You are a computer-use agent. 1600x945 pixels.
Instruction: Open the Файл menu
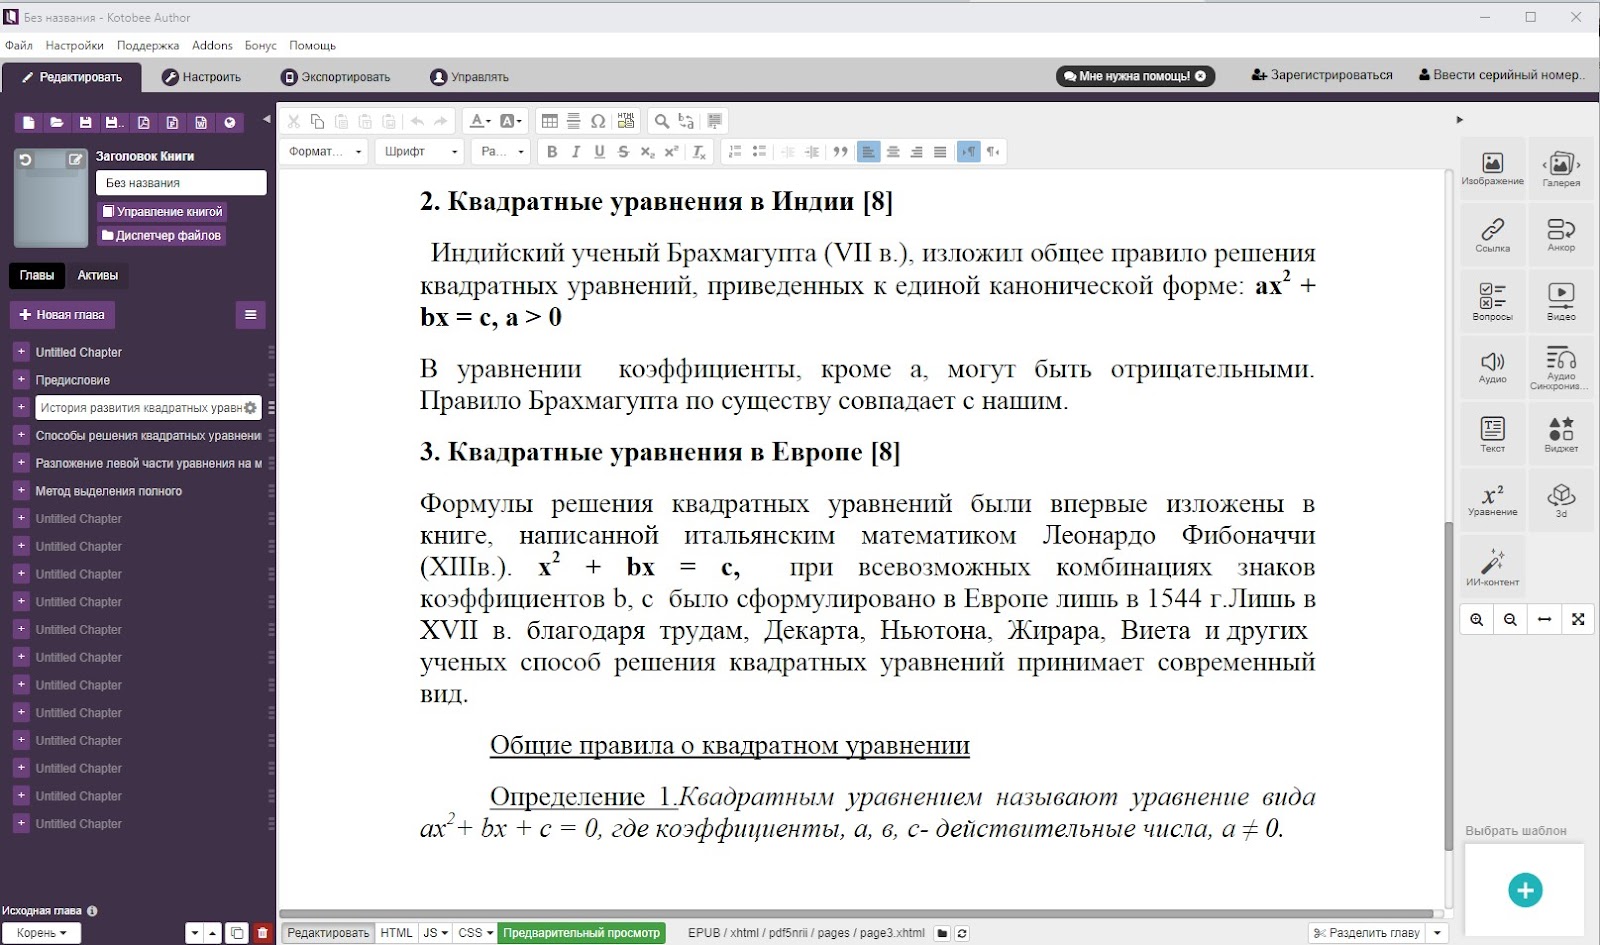[x=19, y=45]
